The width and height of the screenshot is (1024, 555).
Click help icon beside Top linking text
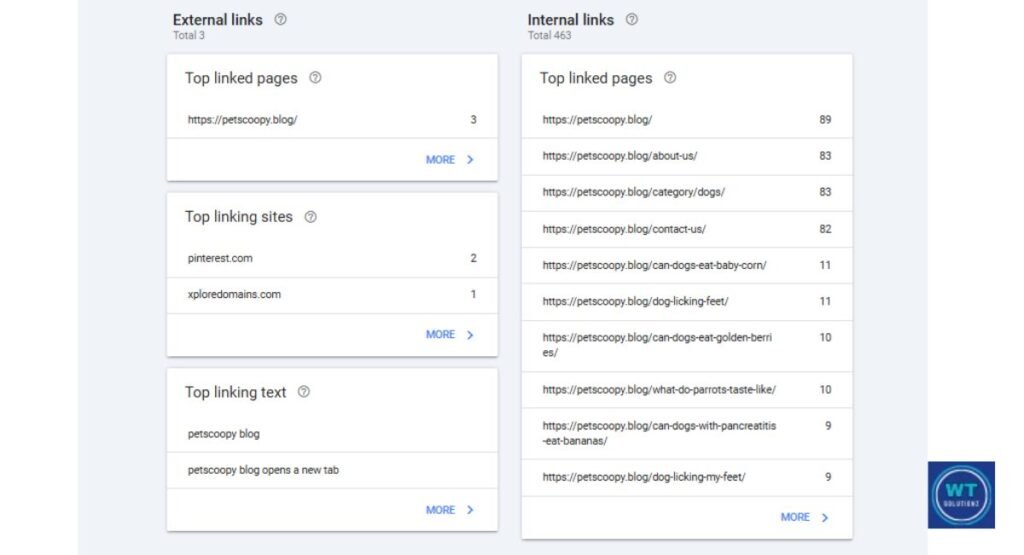point(304,392)
